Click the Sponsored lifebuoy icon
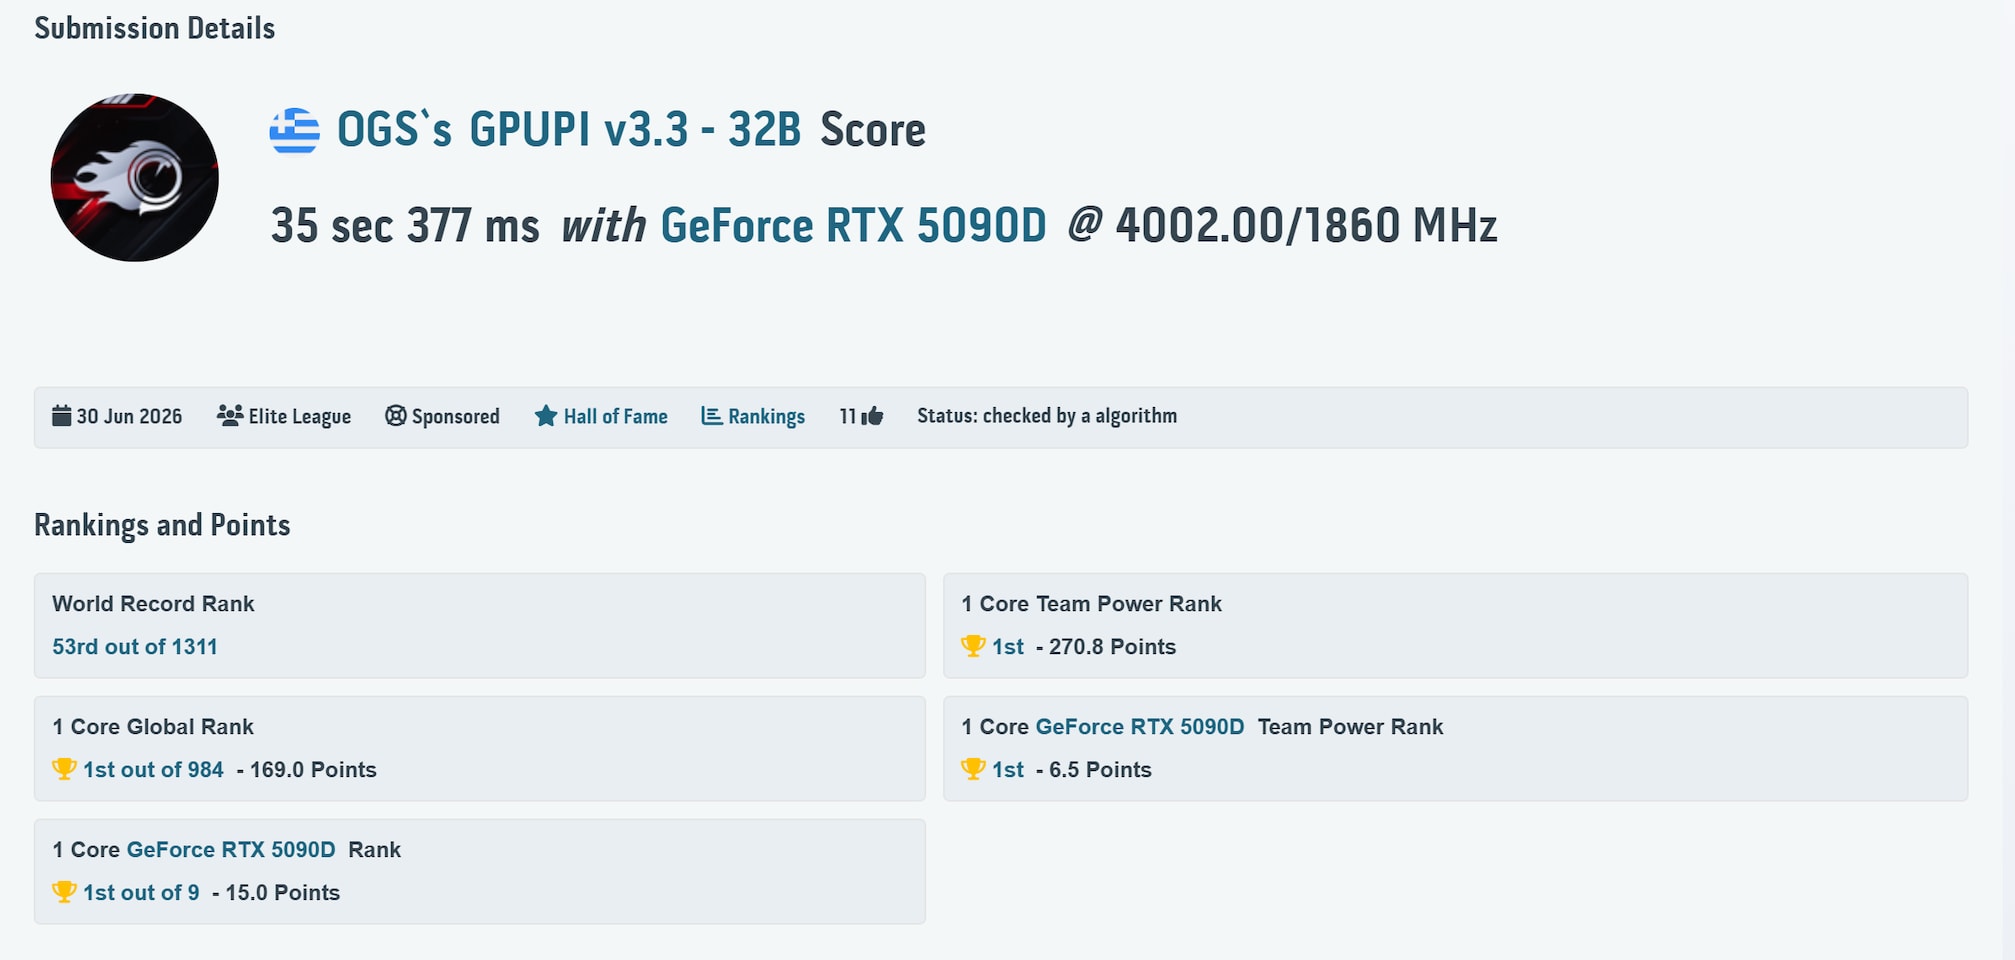Screen dimensions: 2015x960 point(396,415)
